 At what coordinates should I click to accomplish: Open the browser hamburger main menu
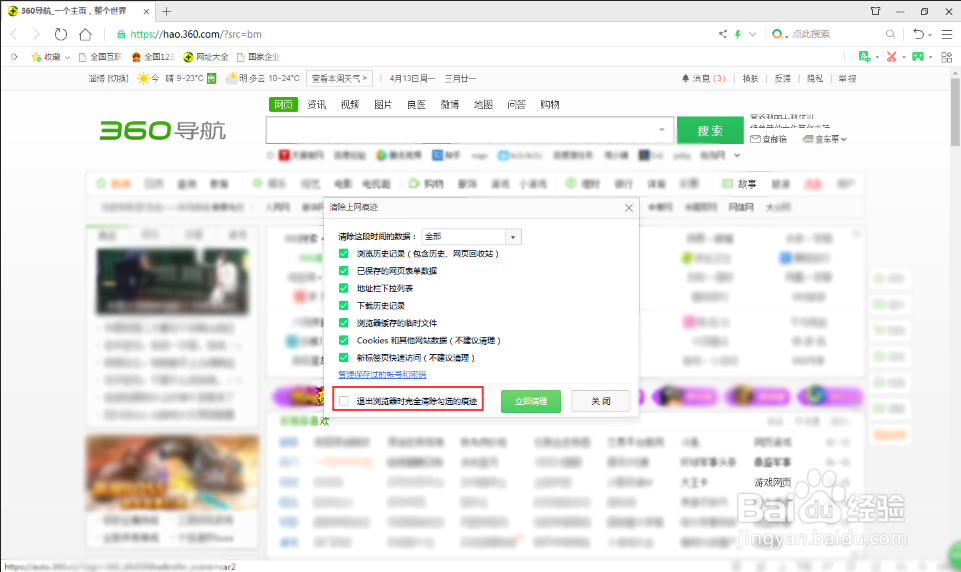pyautogui.click(x=947, y=34)
